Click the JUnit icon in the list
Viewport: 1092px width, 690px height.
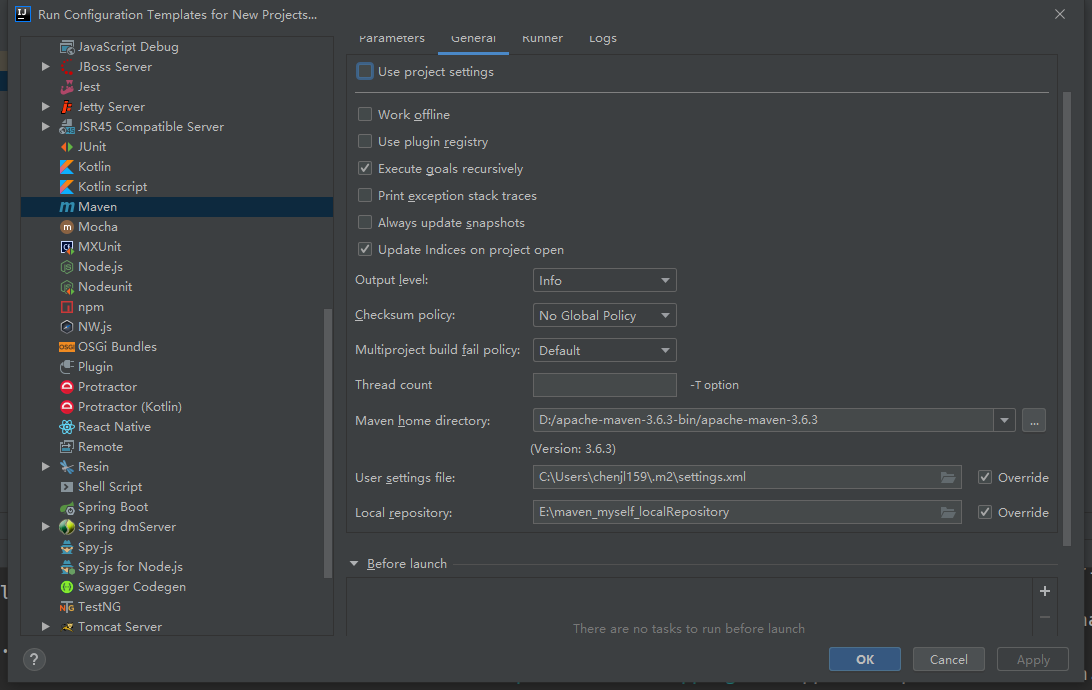pyautogui.click(x=67, y=147)
